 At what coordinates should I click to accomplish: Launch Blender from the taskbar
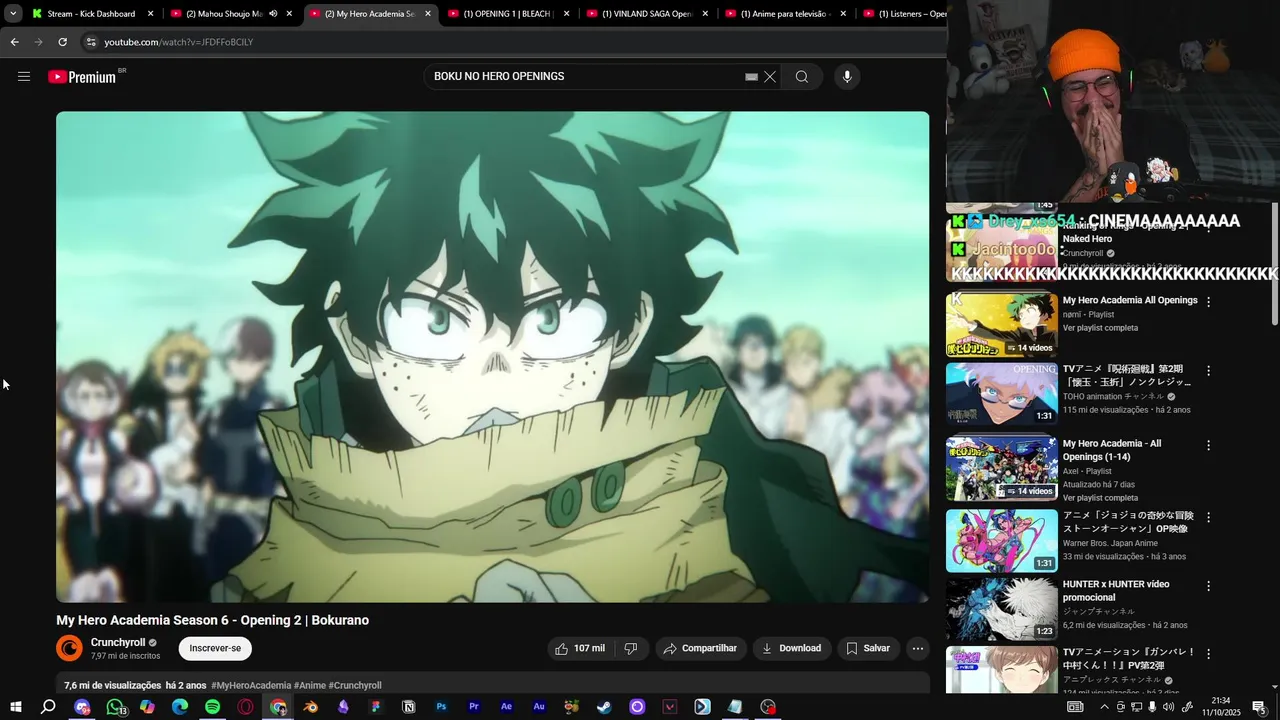pos(311,707)
